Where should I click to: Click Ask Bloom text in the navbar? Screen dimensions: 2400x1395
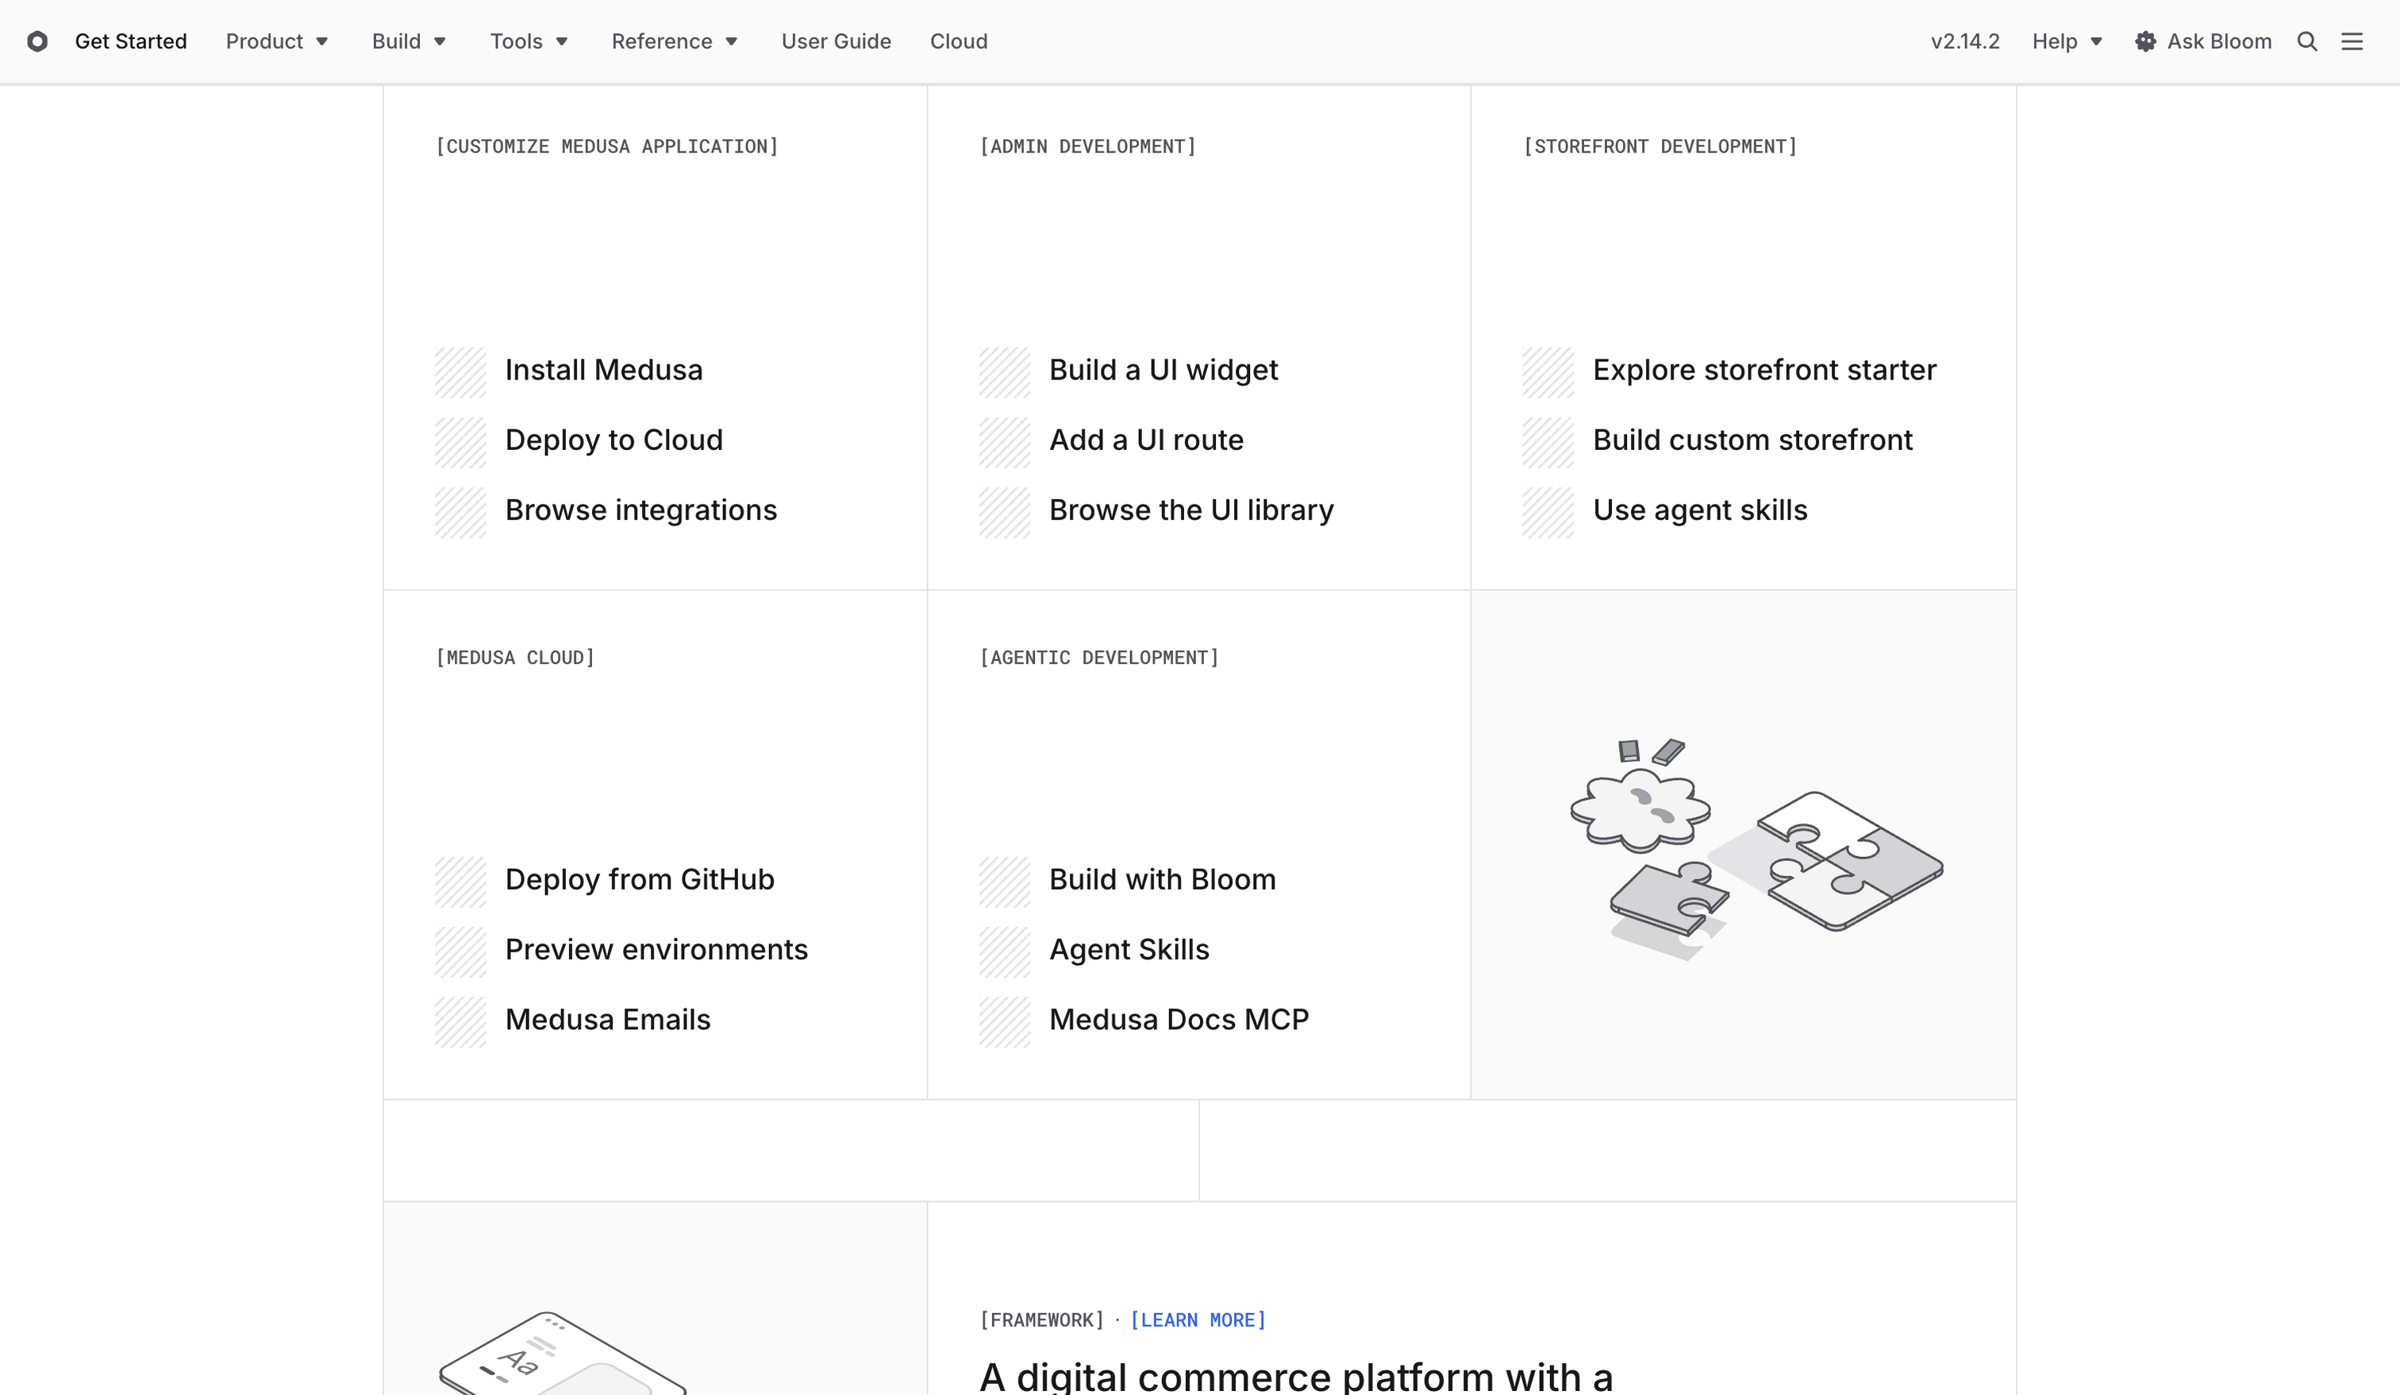(x=2219, y=41)
